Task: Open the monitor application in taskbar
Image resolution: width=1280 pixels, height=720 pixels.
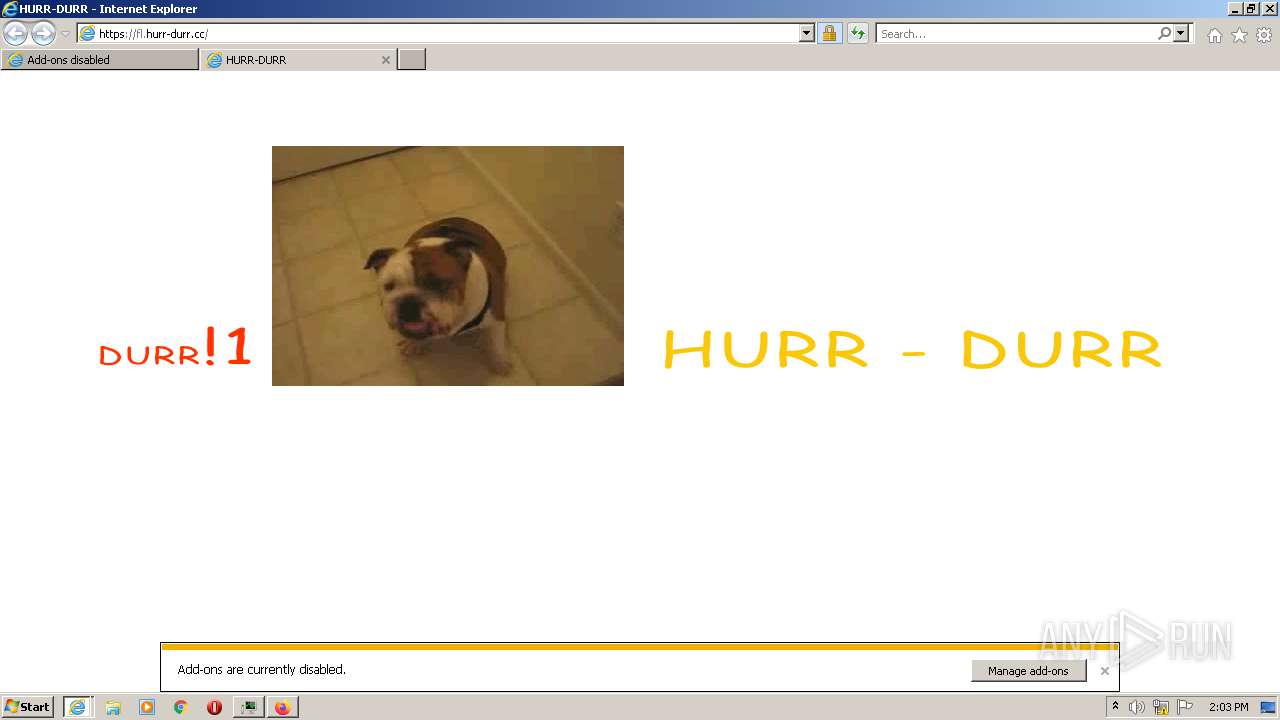Action: click(248, 707)
